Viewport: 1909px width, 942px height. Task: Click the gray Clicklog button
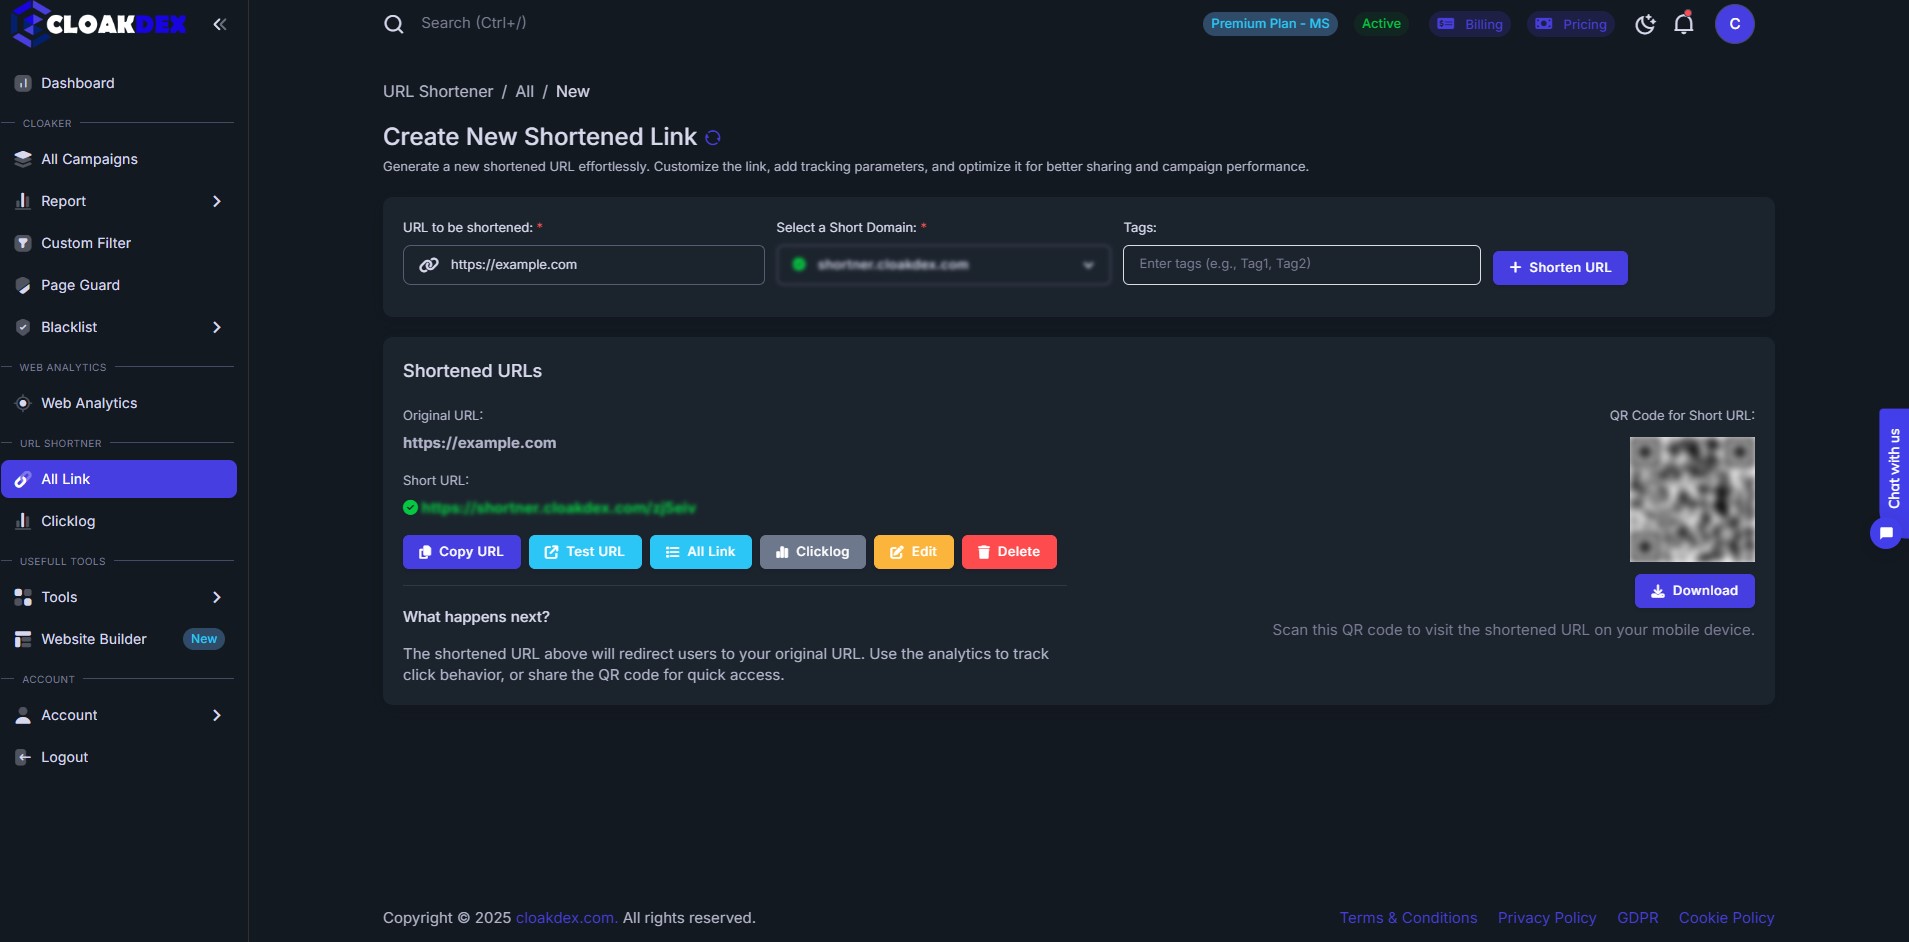[813, 552]
